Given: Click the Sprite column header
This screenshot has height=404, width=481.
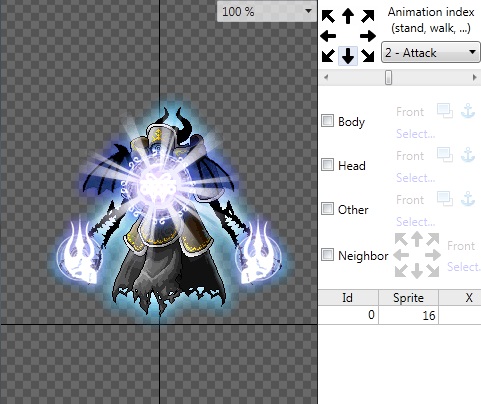Looking at the screenshot, I should pyautogui.click(x=408, y=297).
